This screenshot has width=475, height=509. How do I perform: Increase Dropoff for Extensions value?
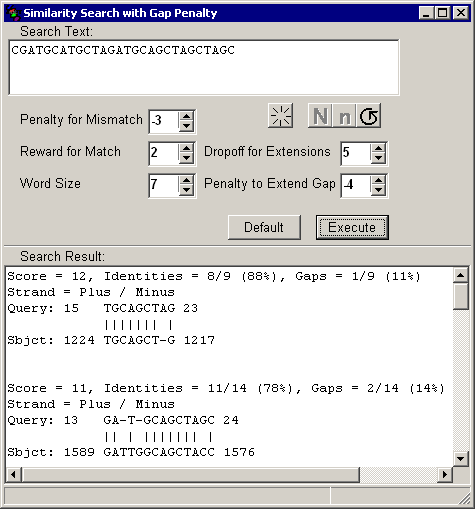point(378,148)
